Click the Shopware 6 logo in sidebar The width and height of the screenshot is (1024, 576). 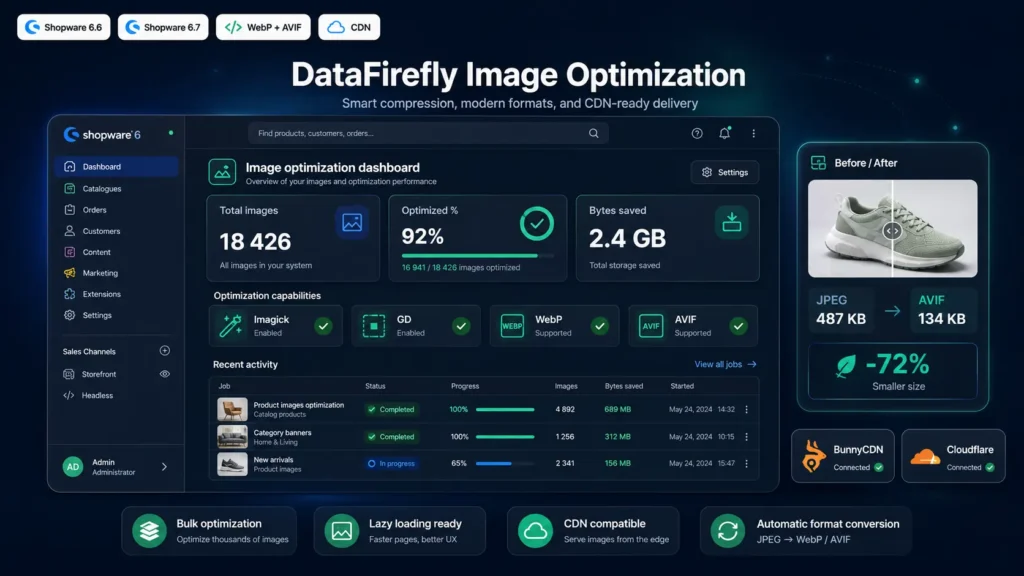102,135
